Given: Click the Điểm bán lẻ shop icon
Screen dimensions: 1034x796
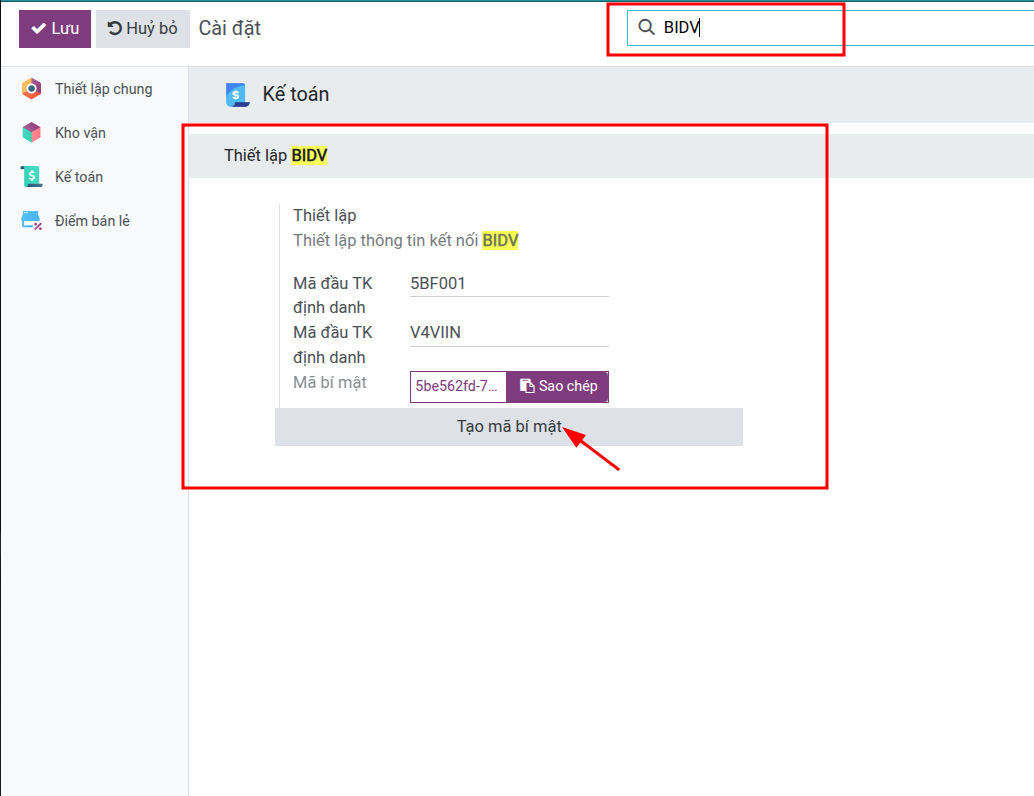Looking at the screenshot, I should click(32, 221).
